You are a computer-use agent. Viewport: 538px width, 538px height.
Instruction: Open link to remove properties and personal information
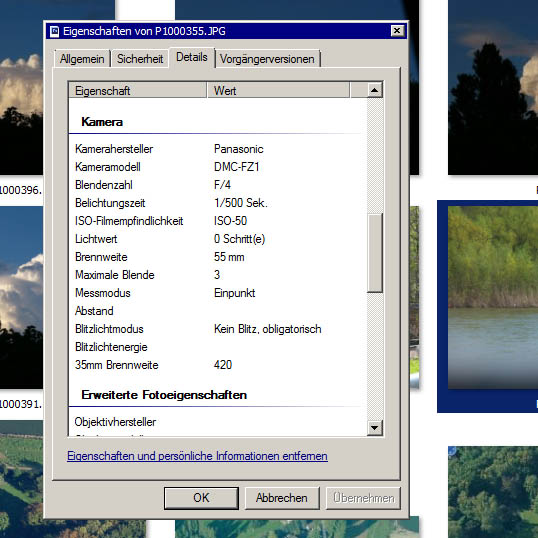click(197, 456)
